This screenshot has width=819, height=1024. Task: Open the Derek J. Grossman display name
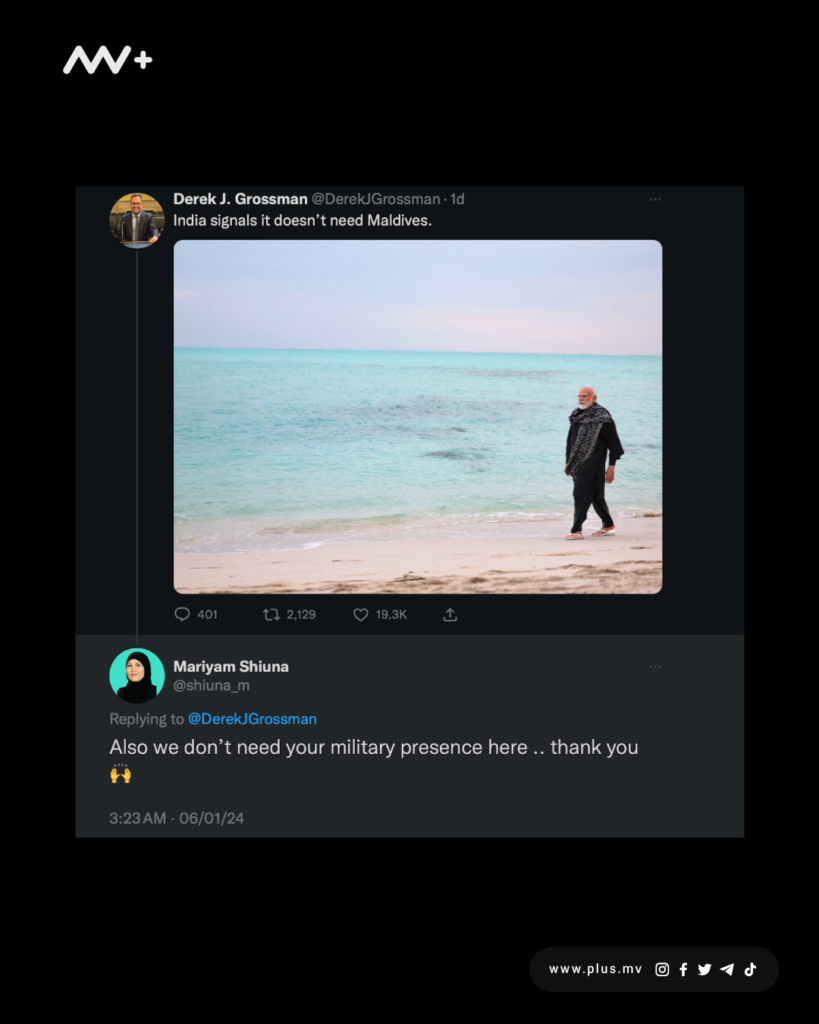click(240, 199)
